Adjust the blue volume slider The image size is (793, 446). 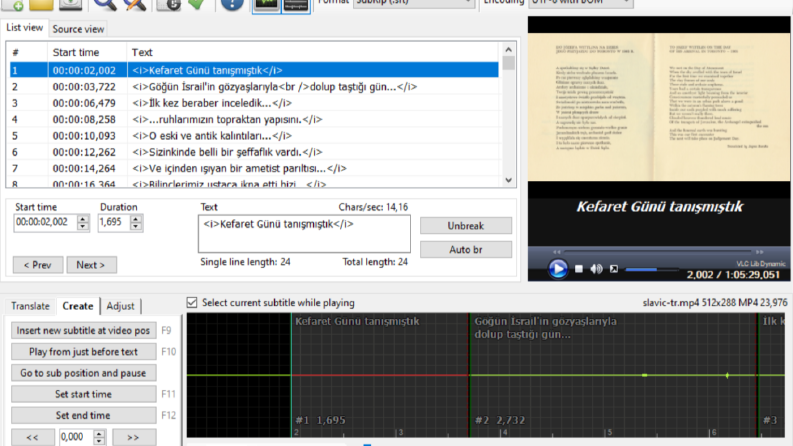tap(651, 270)
